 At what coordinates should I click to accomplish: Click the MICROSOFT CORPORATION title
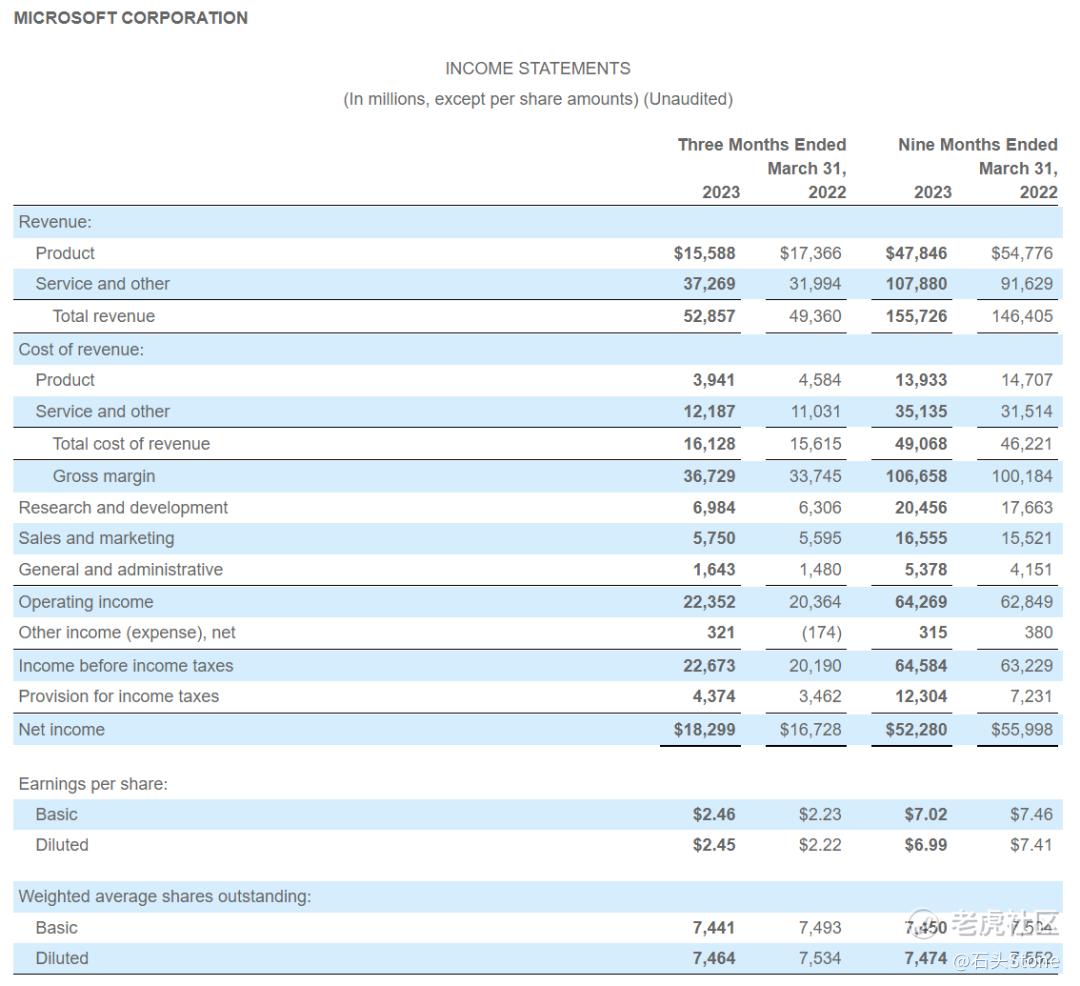click(x=130, y=17)
